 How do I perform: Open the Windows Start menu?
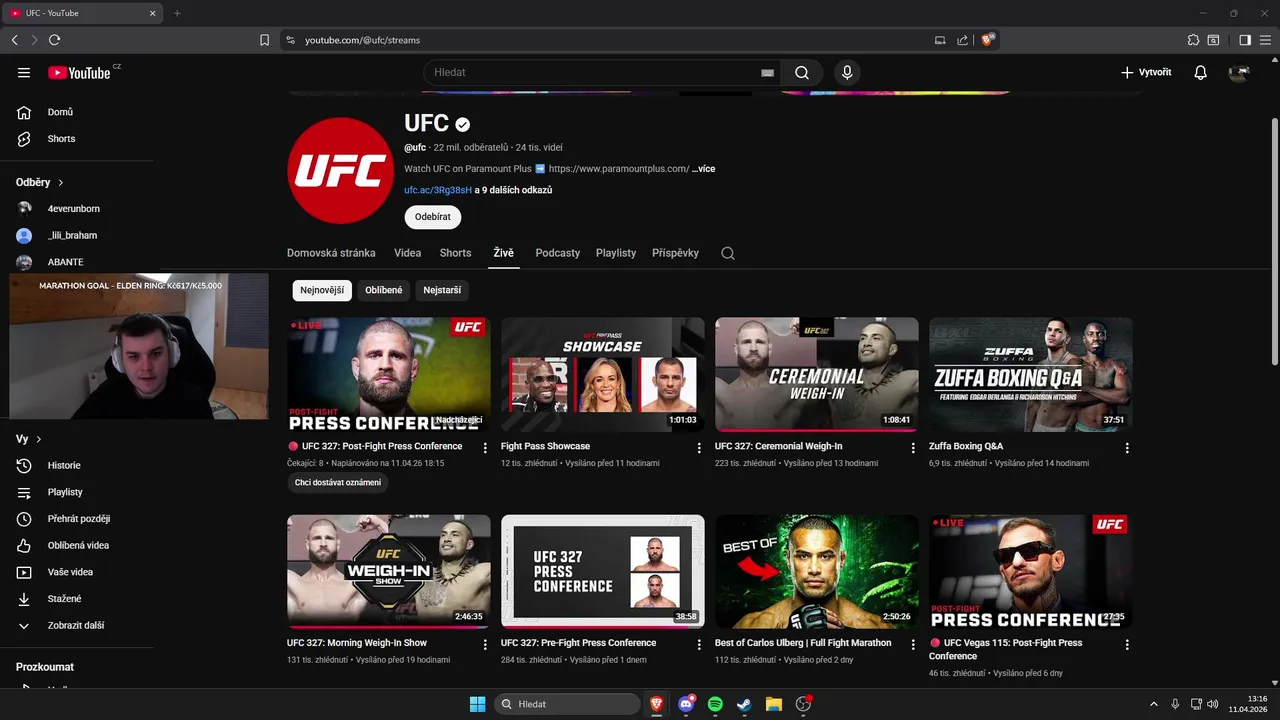click(477, 704)
